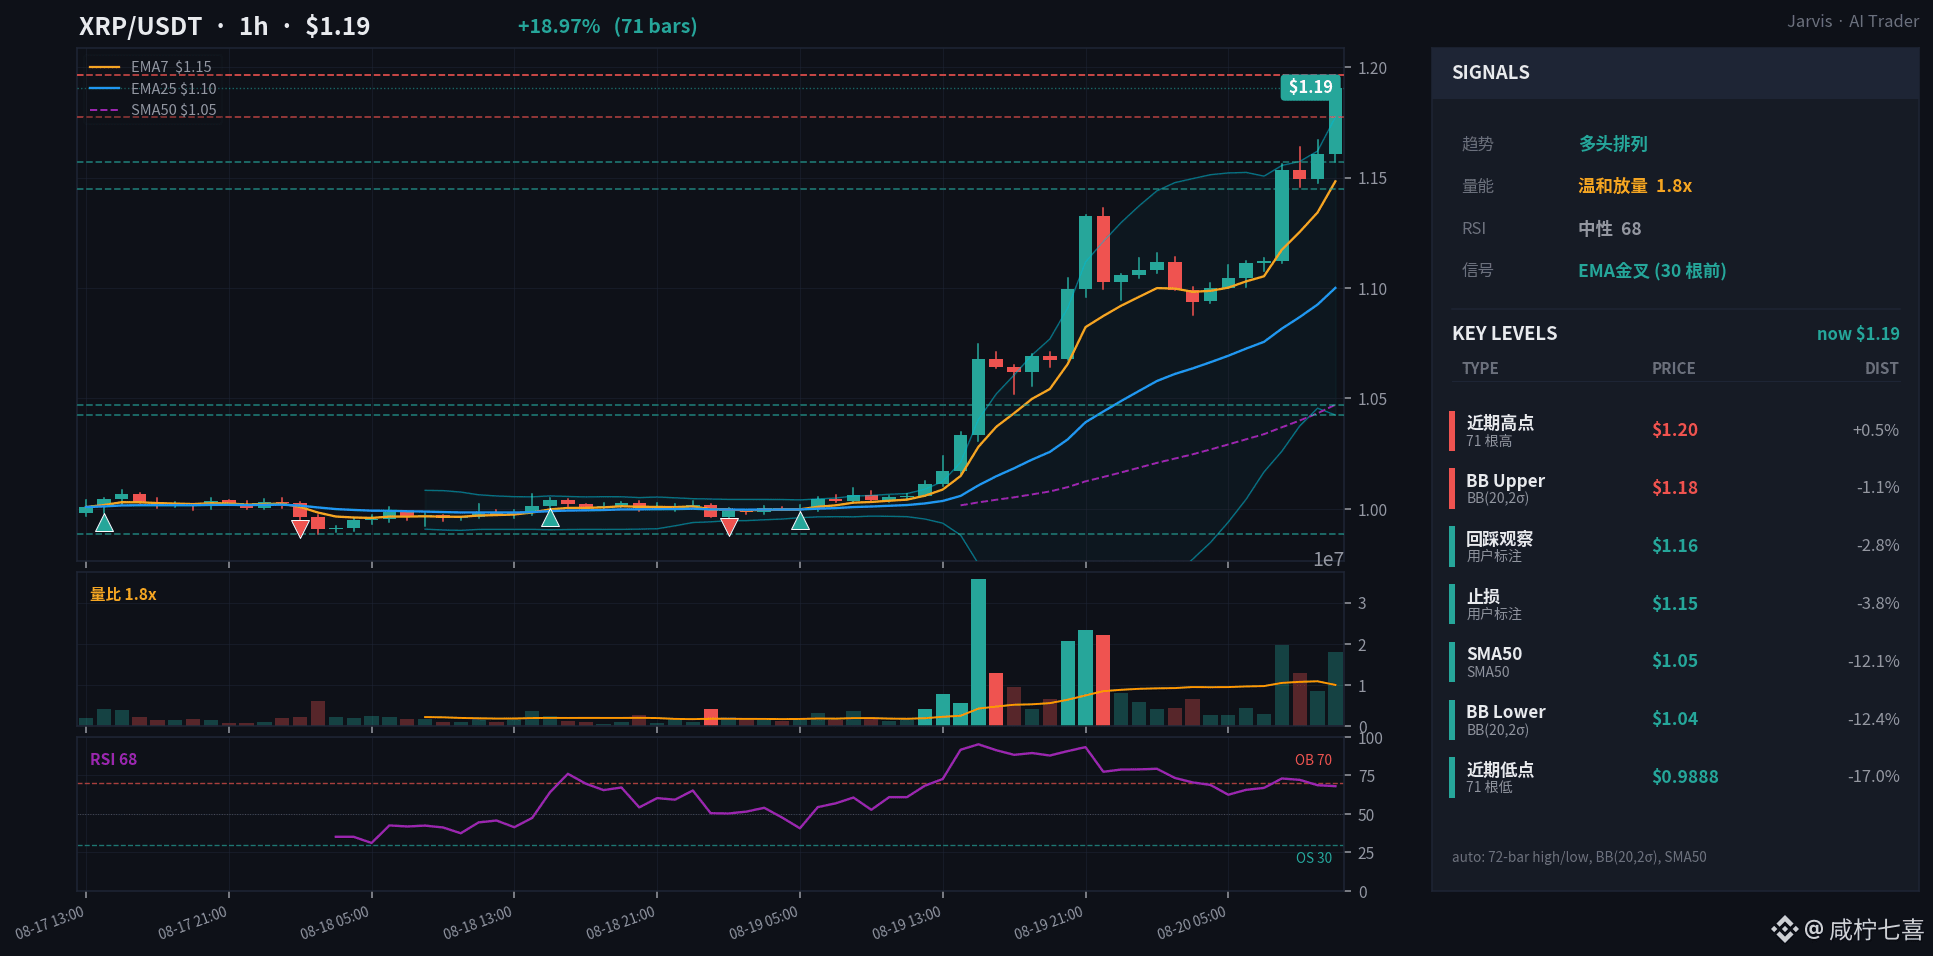The width and height of the screenshot is (1933, 956).
Task: Click the EMA金叉 (30 根前) signal value
Action: [x=1652, y=271]
